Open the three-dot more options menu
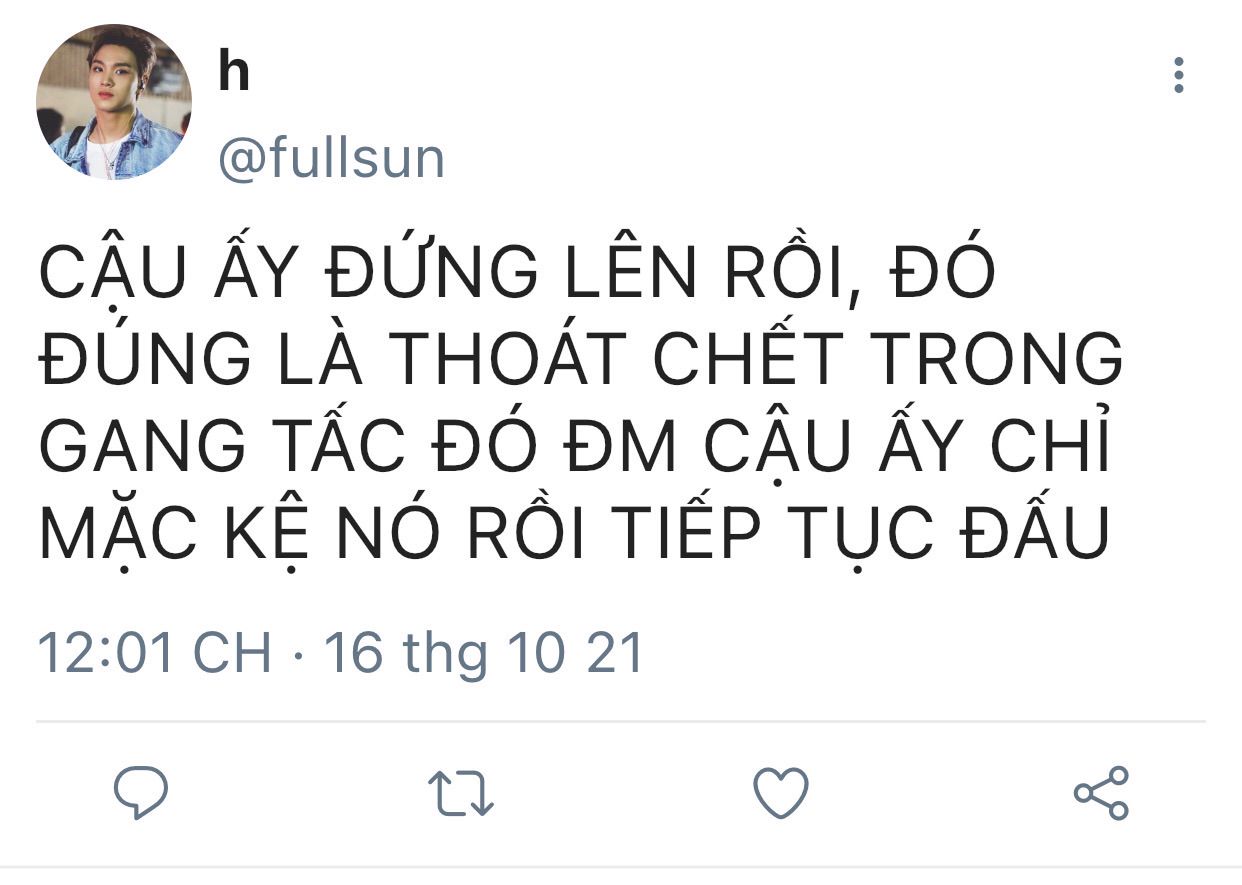Viewport: 1242px width, 885px height. point(1179,75)
